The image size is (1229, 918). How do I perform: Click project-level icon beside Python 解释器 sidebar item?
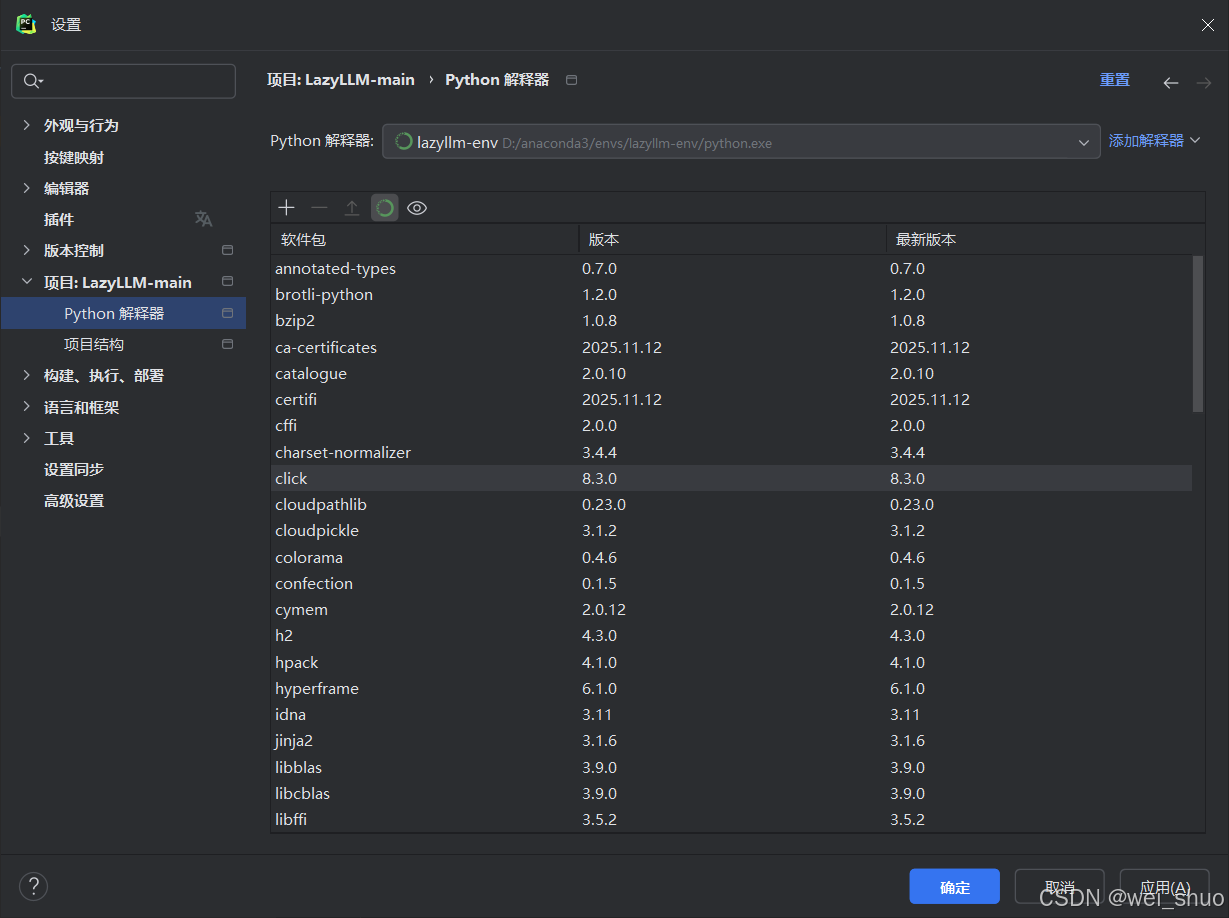coord(227,313)
